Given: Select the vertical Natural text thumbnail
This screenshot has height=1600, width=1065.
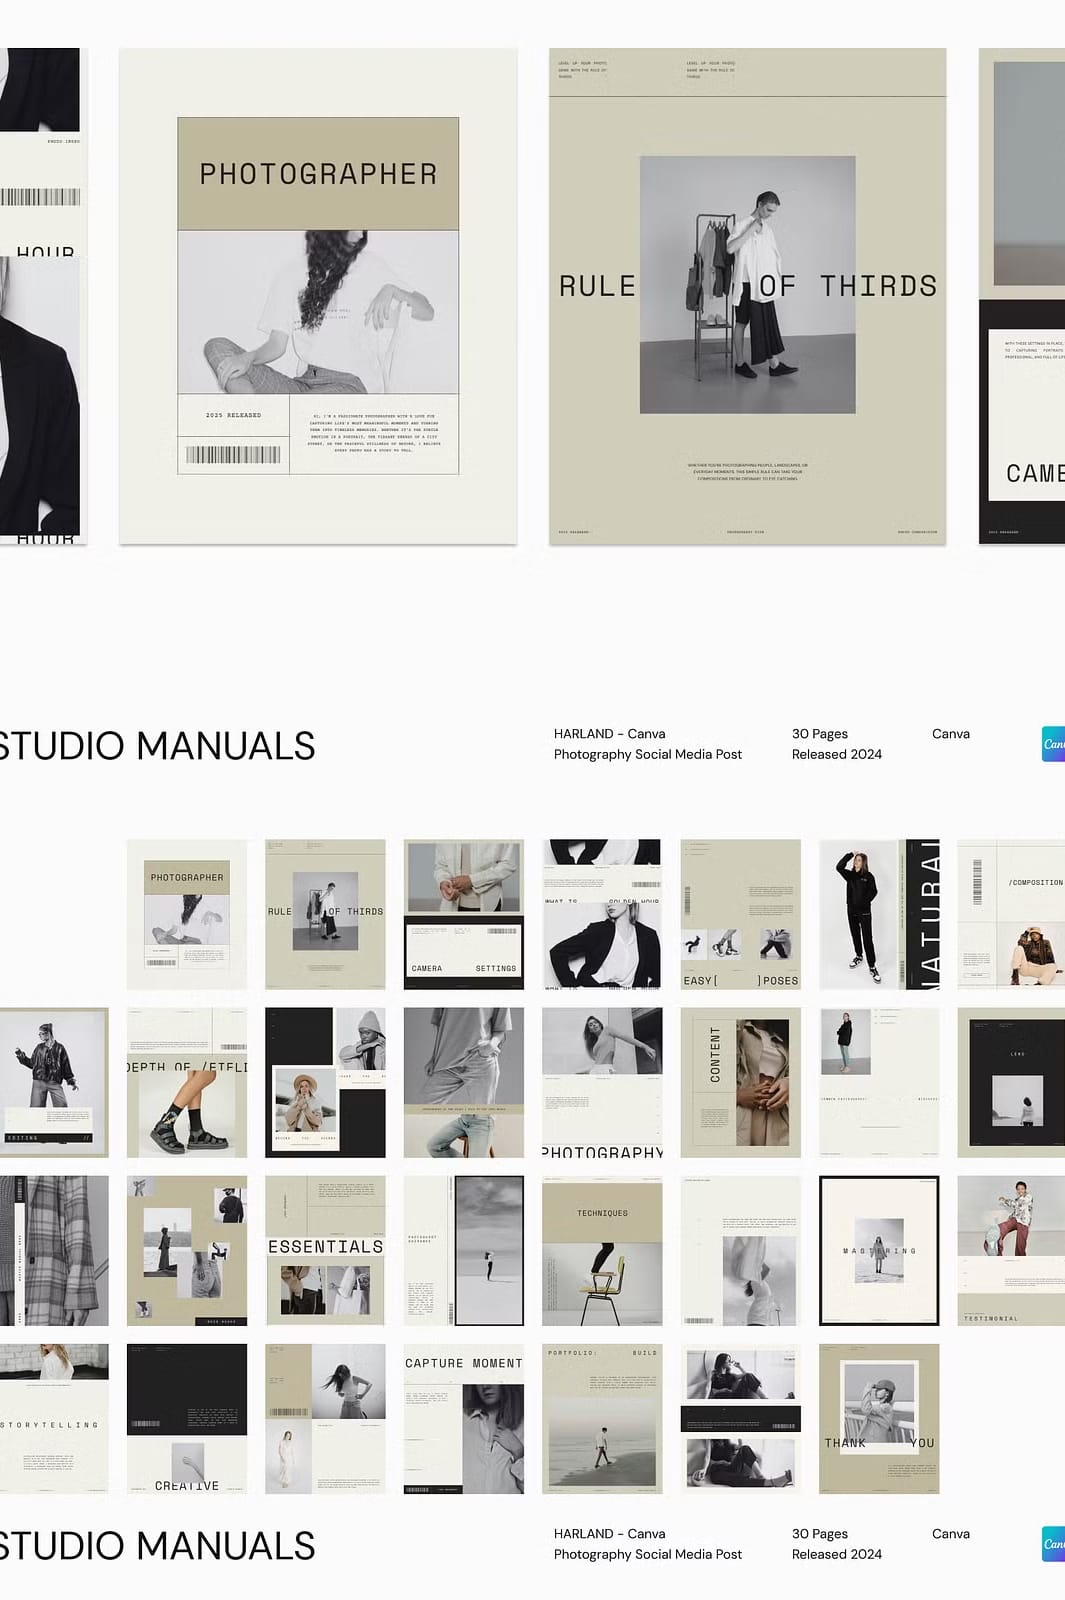Looking at the screenshot, I should tap(878, 914).
